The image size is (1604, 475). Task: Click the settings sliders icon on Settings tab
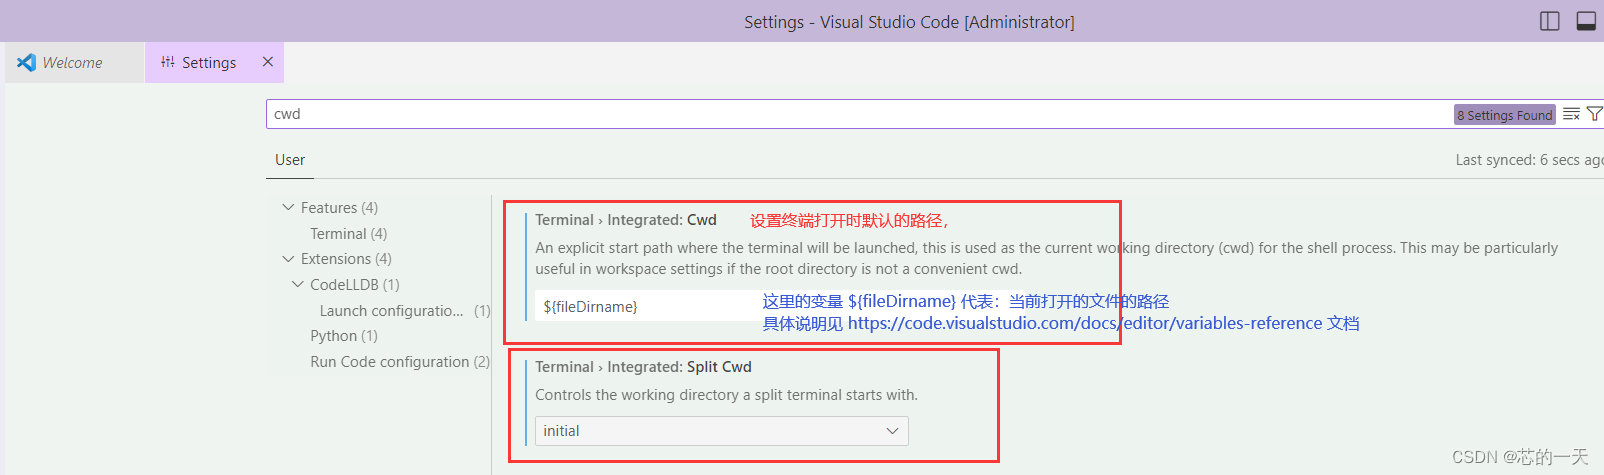(168, 62)
